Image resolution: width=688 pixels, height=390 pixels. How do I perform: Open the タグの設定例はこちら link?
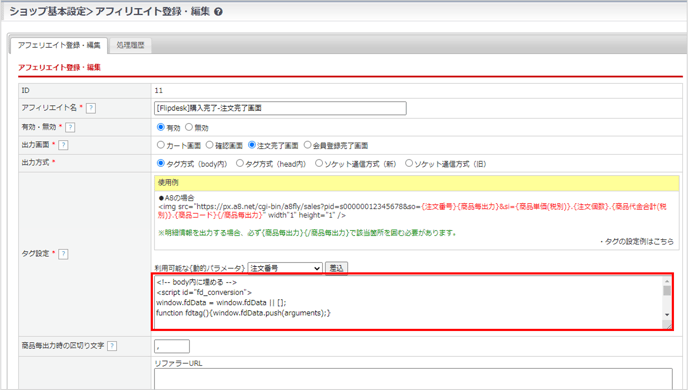639,242
